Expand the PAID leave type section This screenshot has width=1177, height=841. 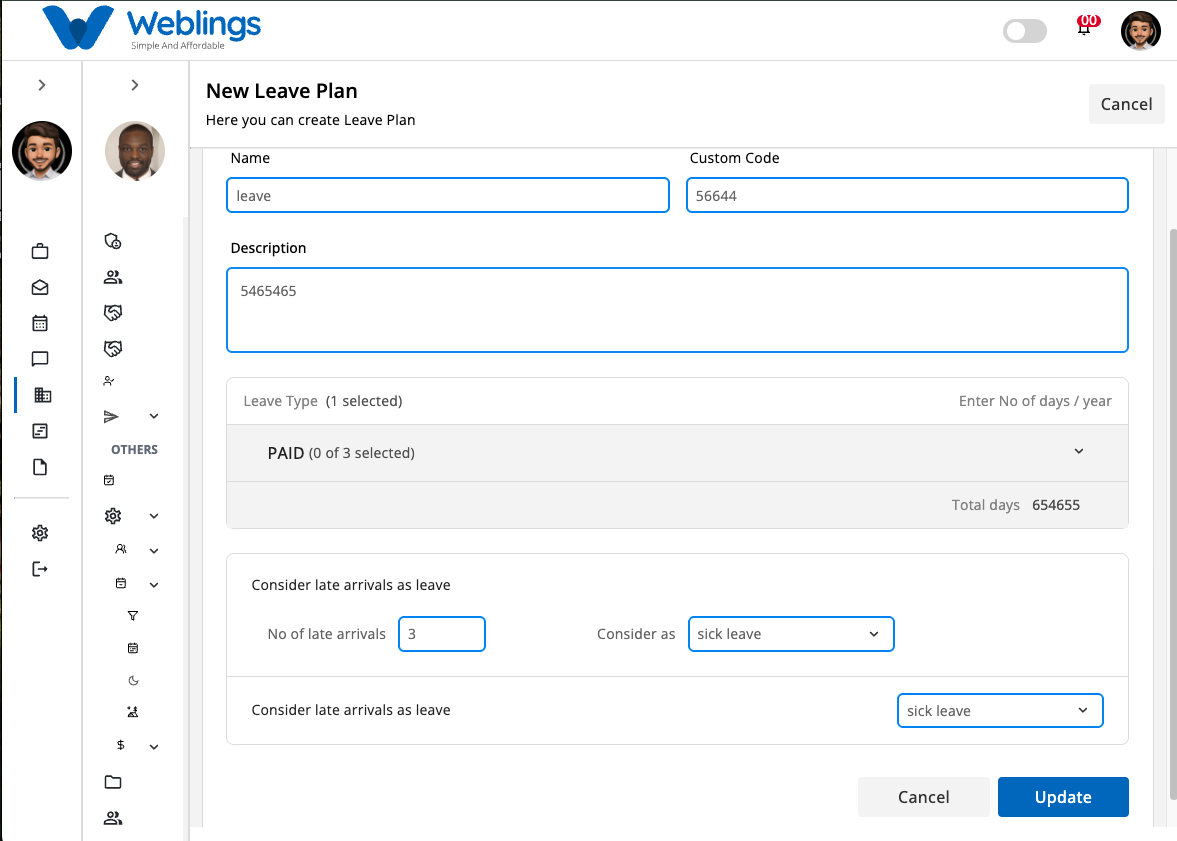point(677,453)
